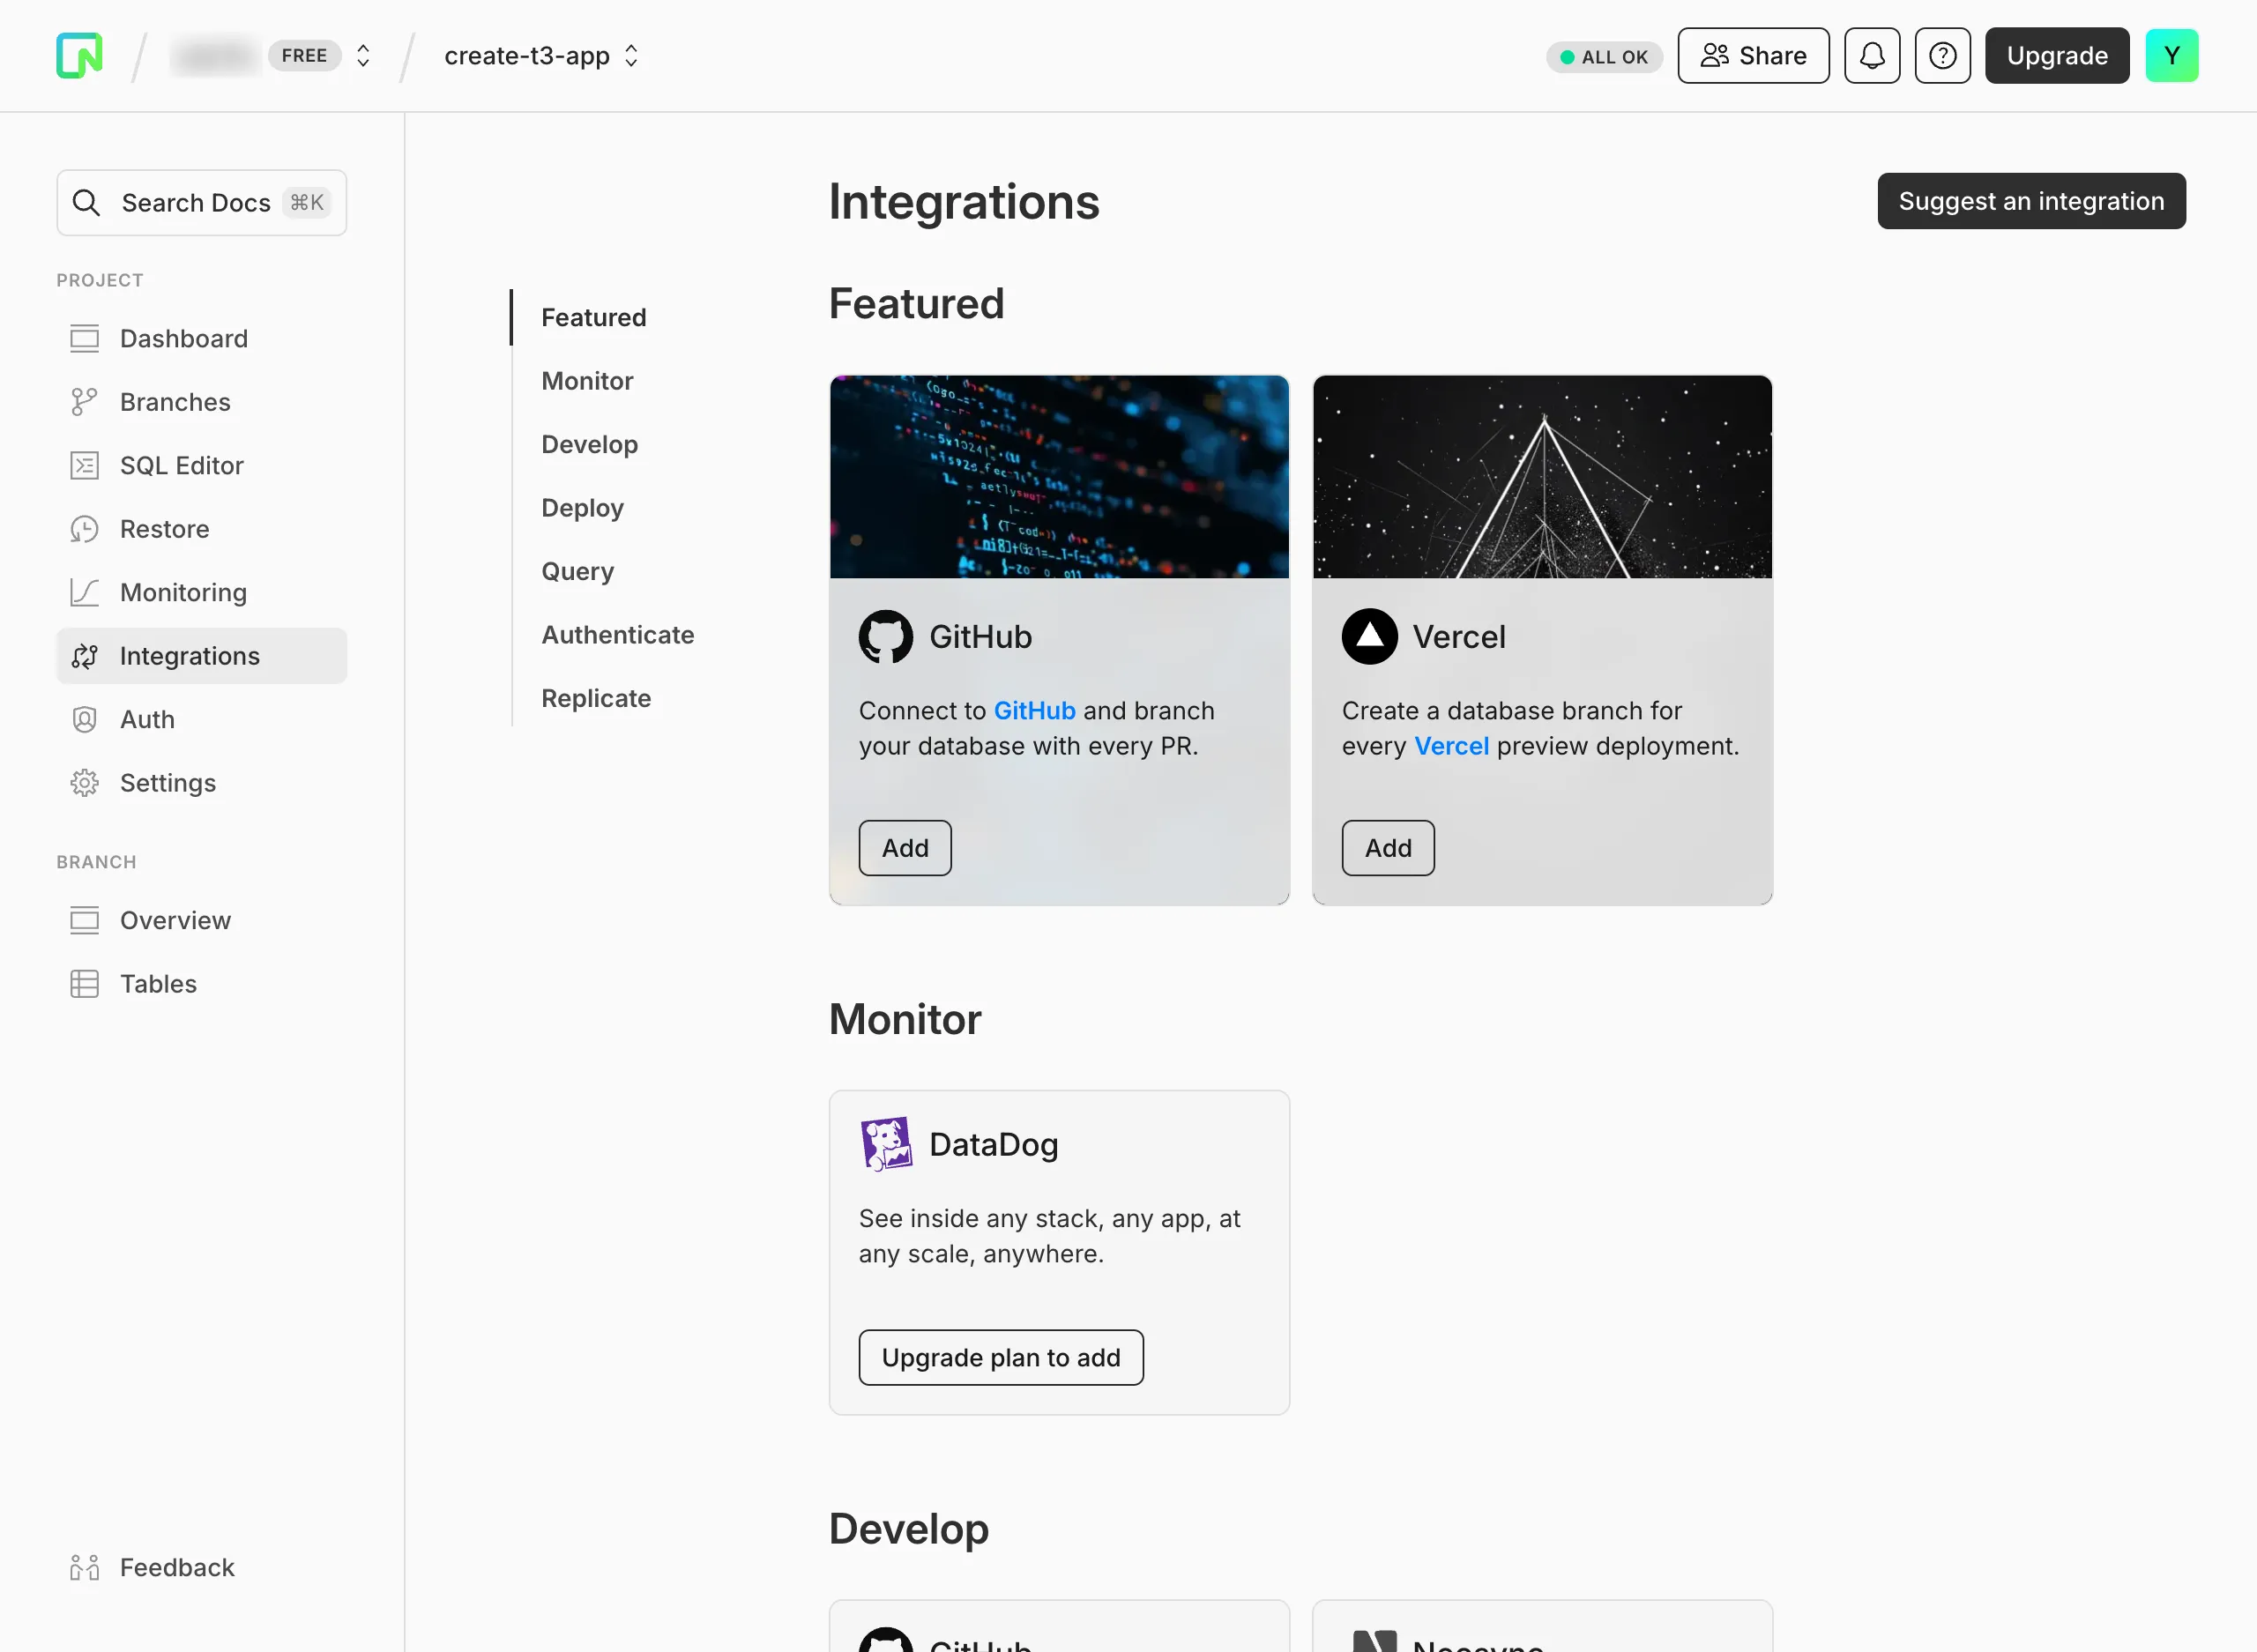This screenshot has height=1652, width=2257.
Task: Click the Integrations sidebar icon
Action: (x=85, y=656)
